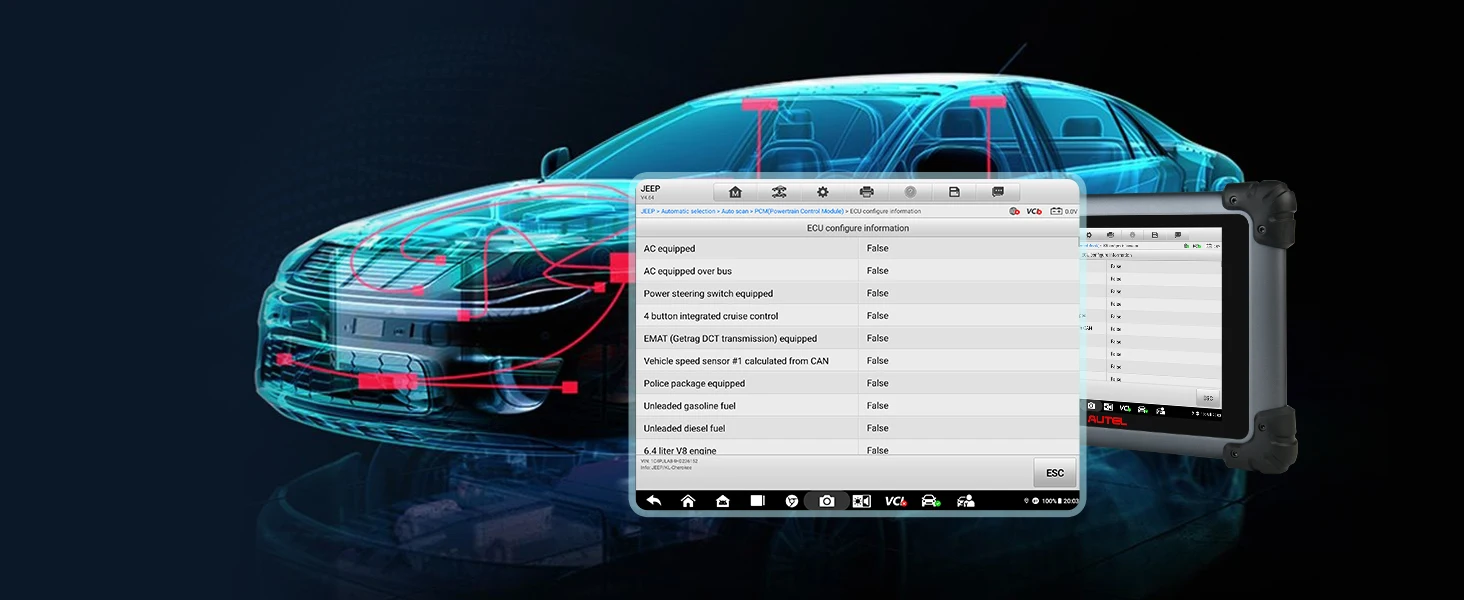Open Automatic selection breadcrumb link
Image resolution: width=1464 pixels, height=600 pixels.
(x=688, y=211)
